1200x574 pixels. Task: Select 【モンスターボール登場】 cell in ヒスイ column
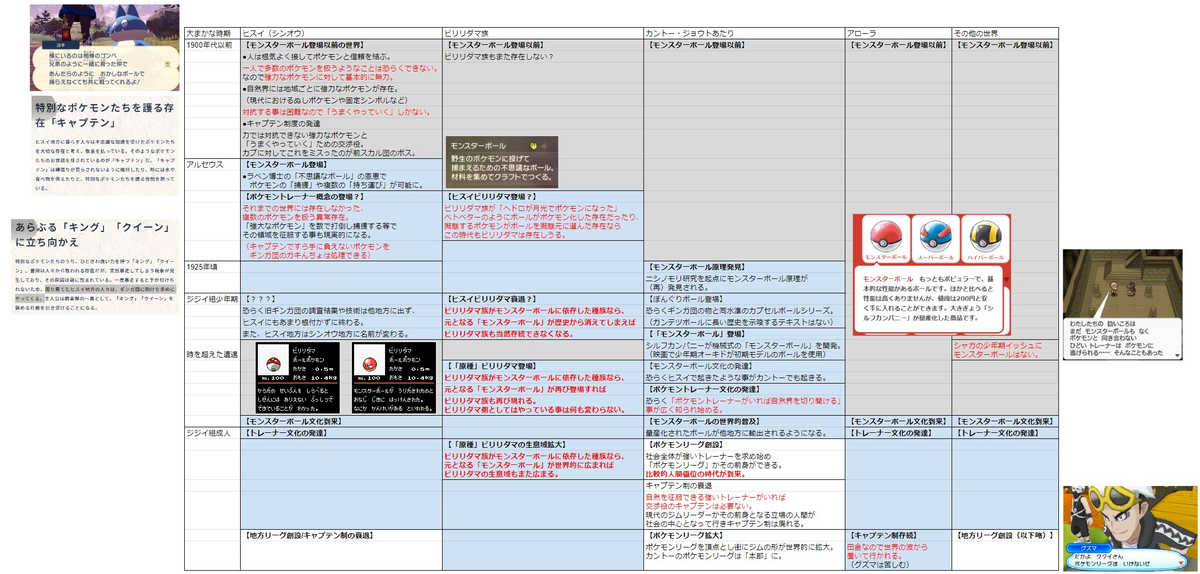pos(341,163)
